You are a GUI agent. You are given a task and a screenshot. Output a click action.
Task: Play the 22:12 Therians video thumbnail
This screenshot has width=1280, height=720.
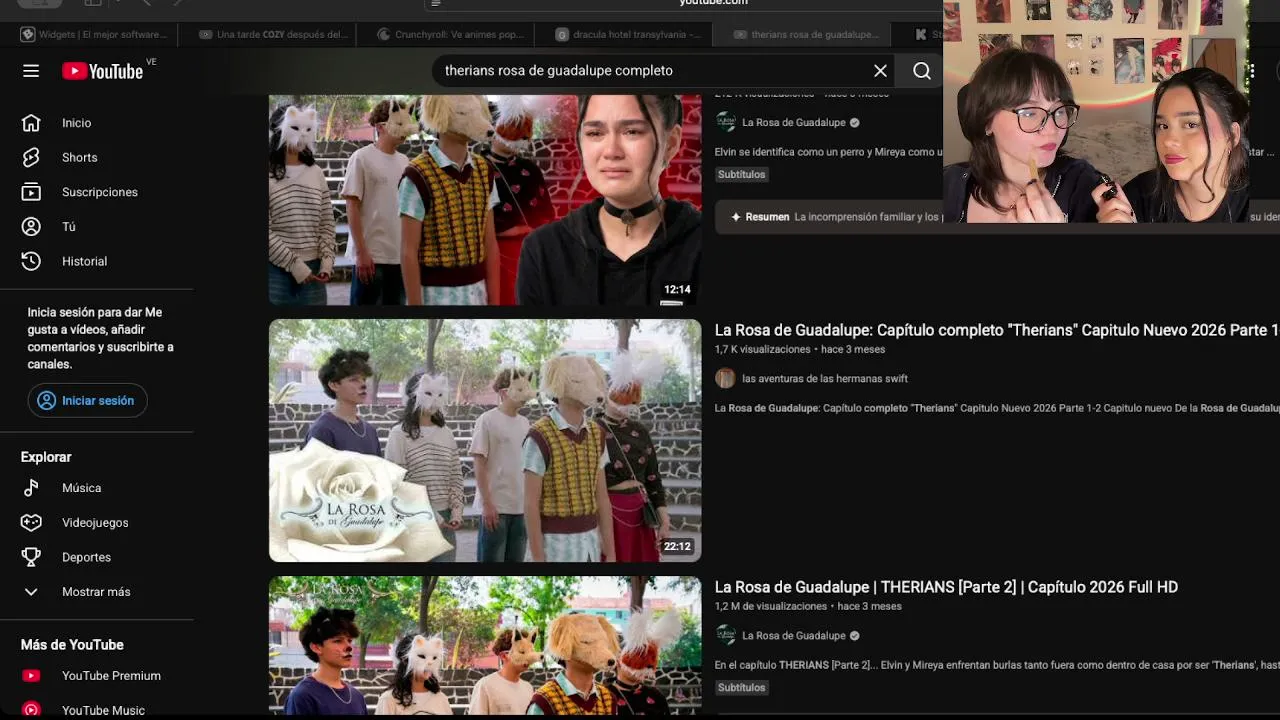pyautogui.click(x=485, y=440)
